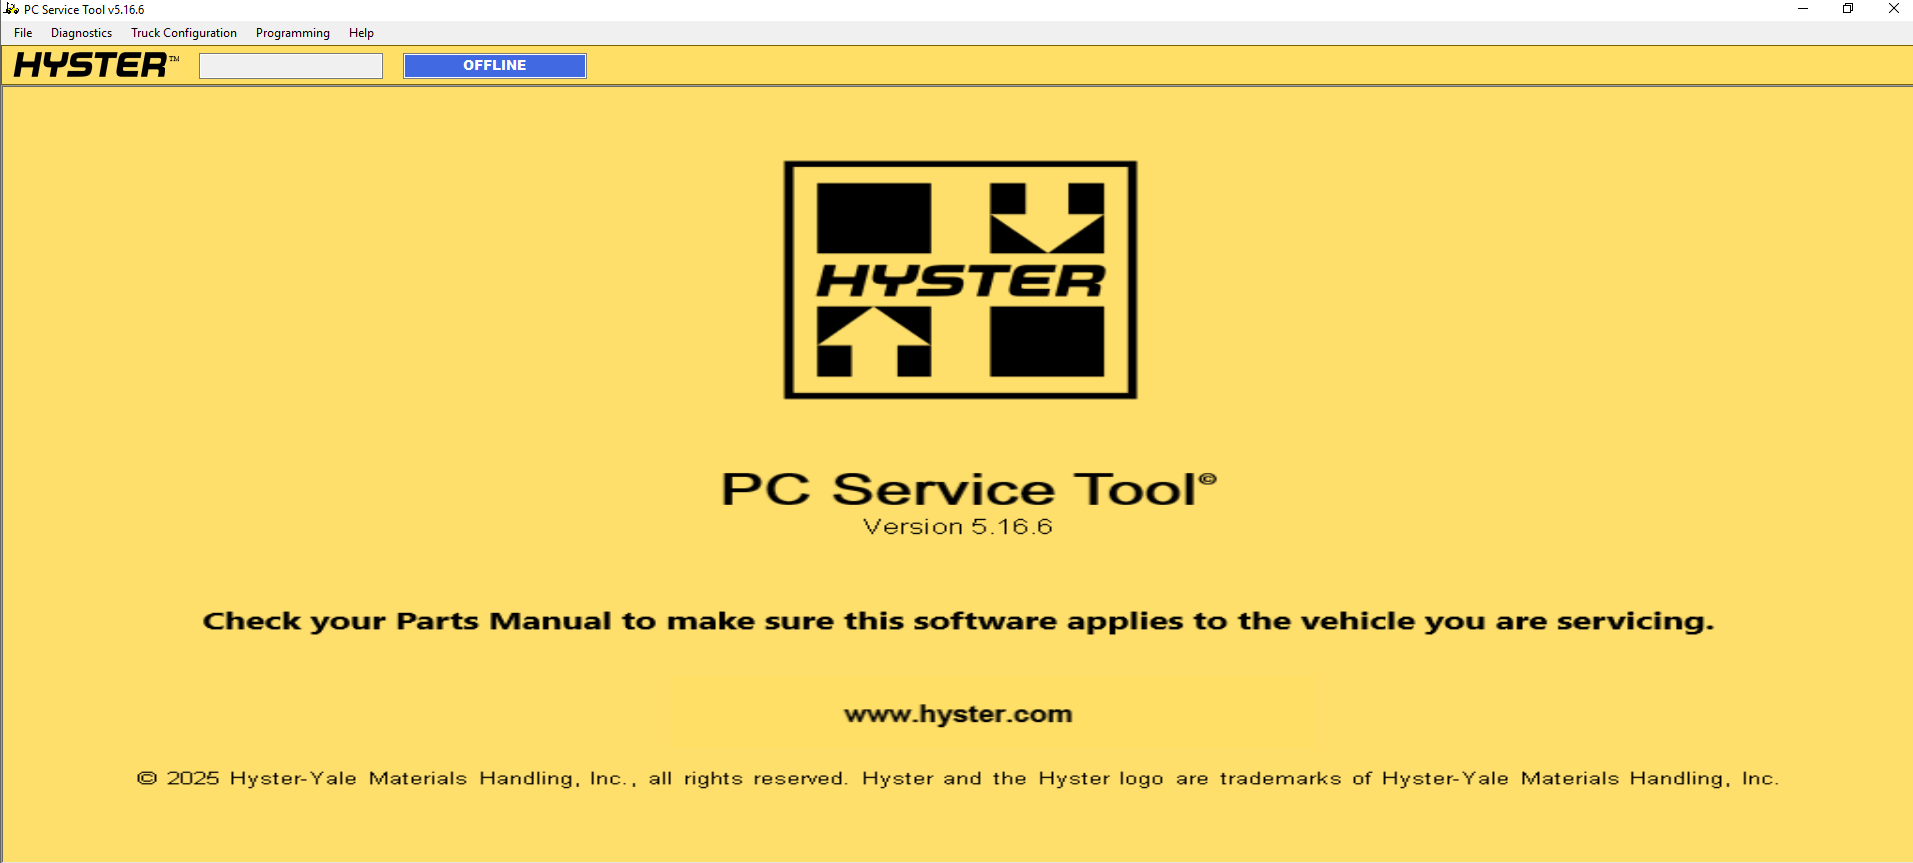Screen dimensions: 1913x863
Task: Close the PC Service Tool window
Action: tap(1893, 9)
